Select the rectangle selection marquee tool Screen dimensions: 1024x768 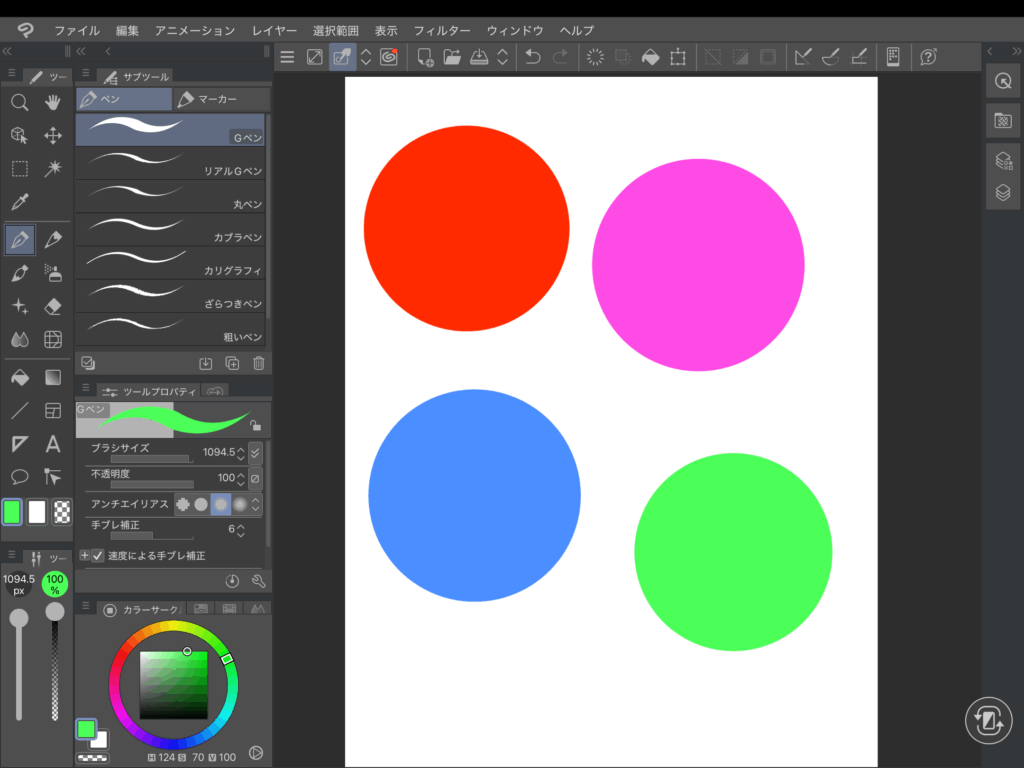[x=19, y=169]
